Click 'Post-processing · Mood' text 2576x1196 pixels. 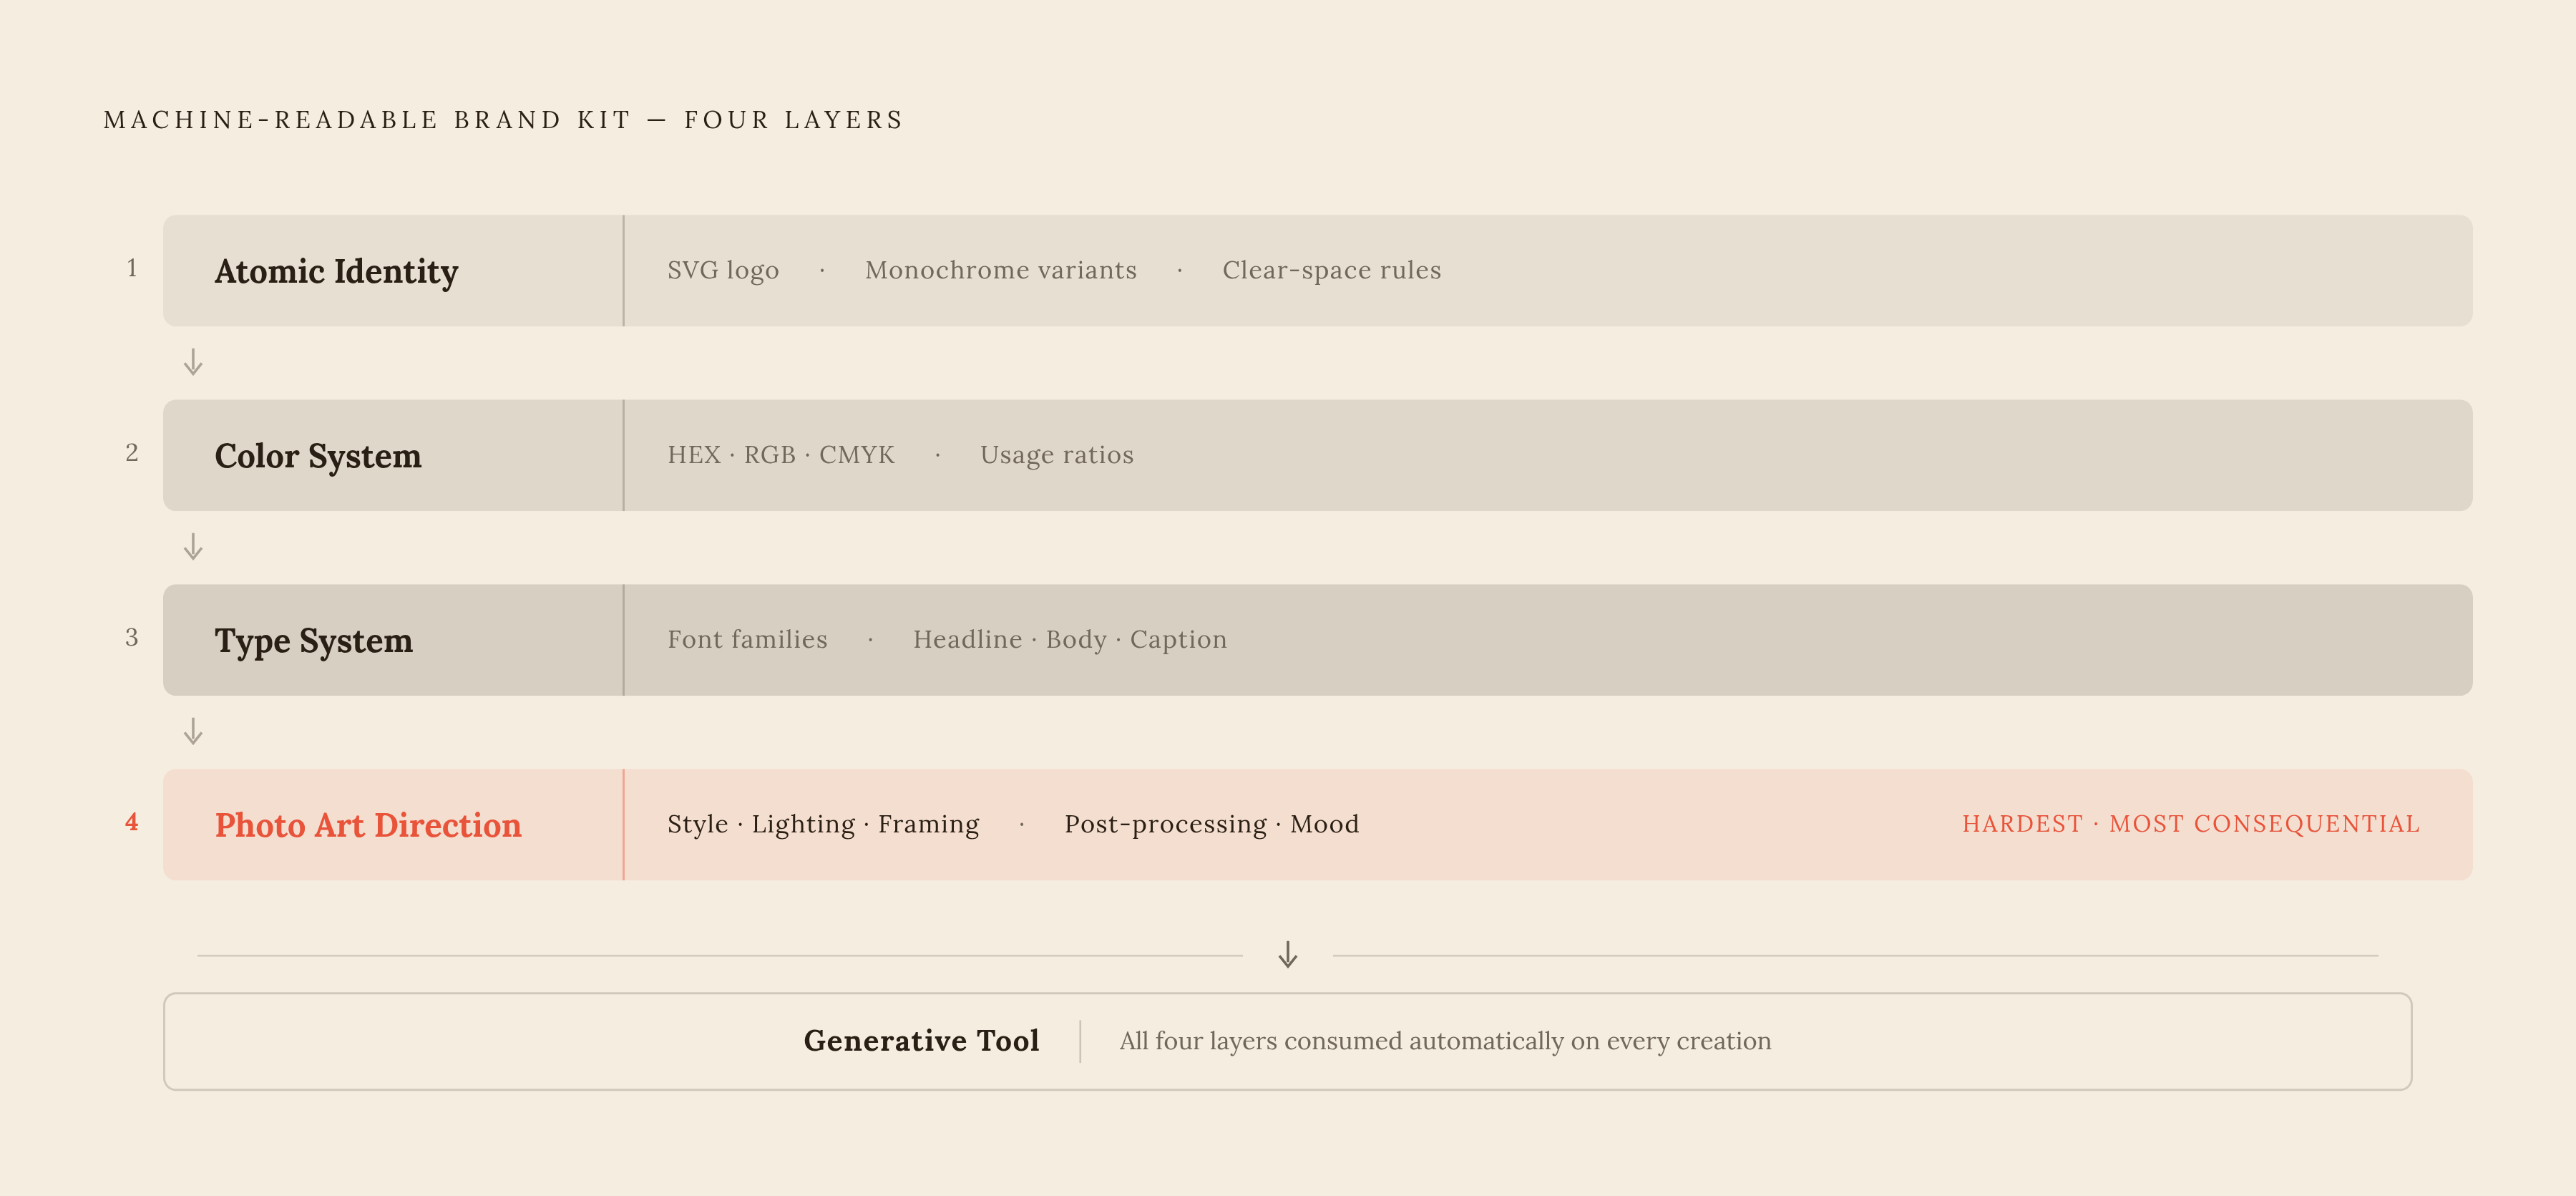1211,824
